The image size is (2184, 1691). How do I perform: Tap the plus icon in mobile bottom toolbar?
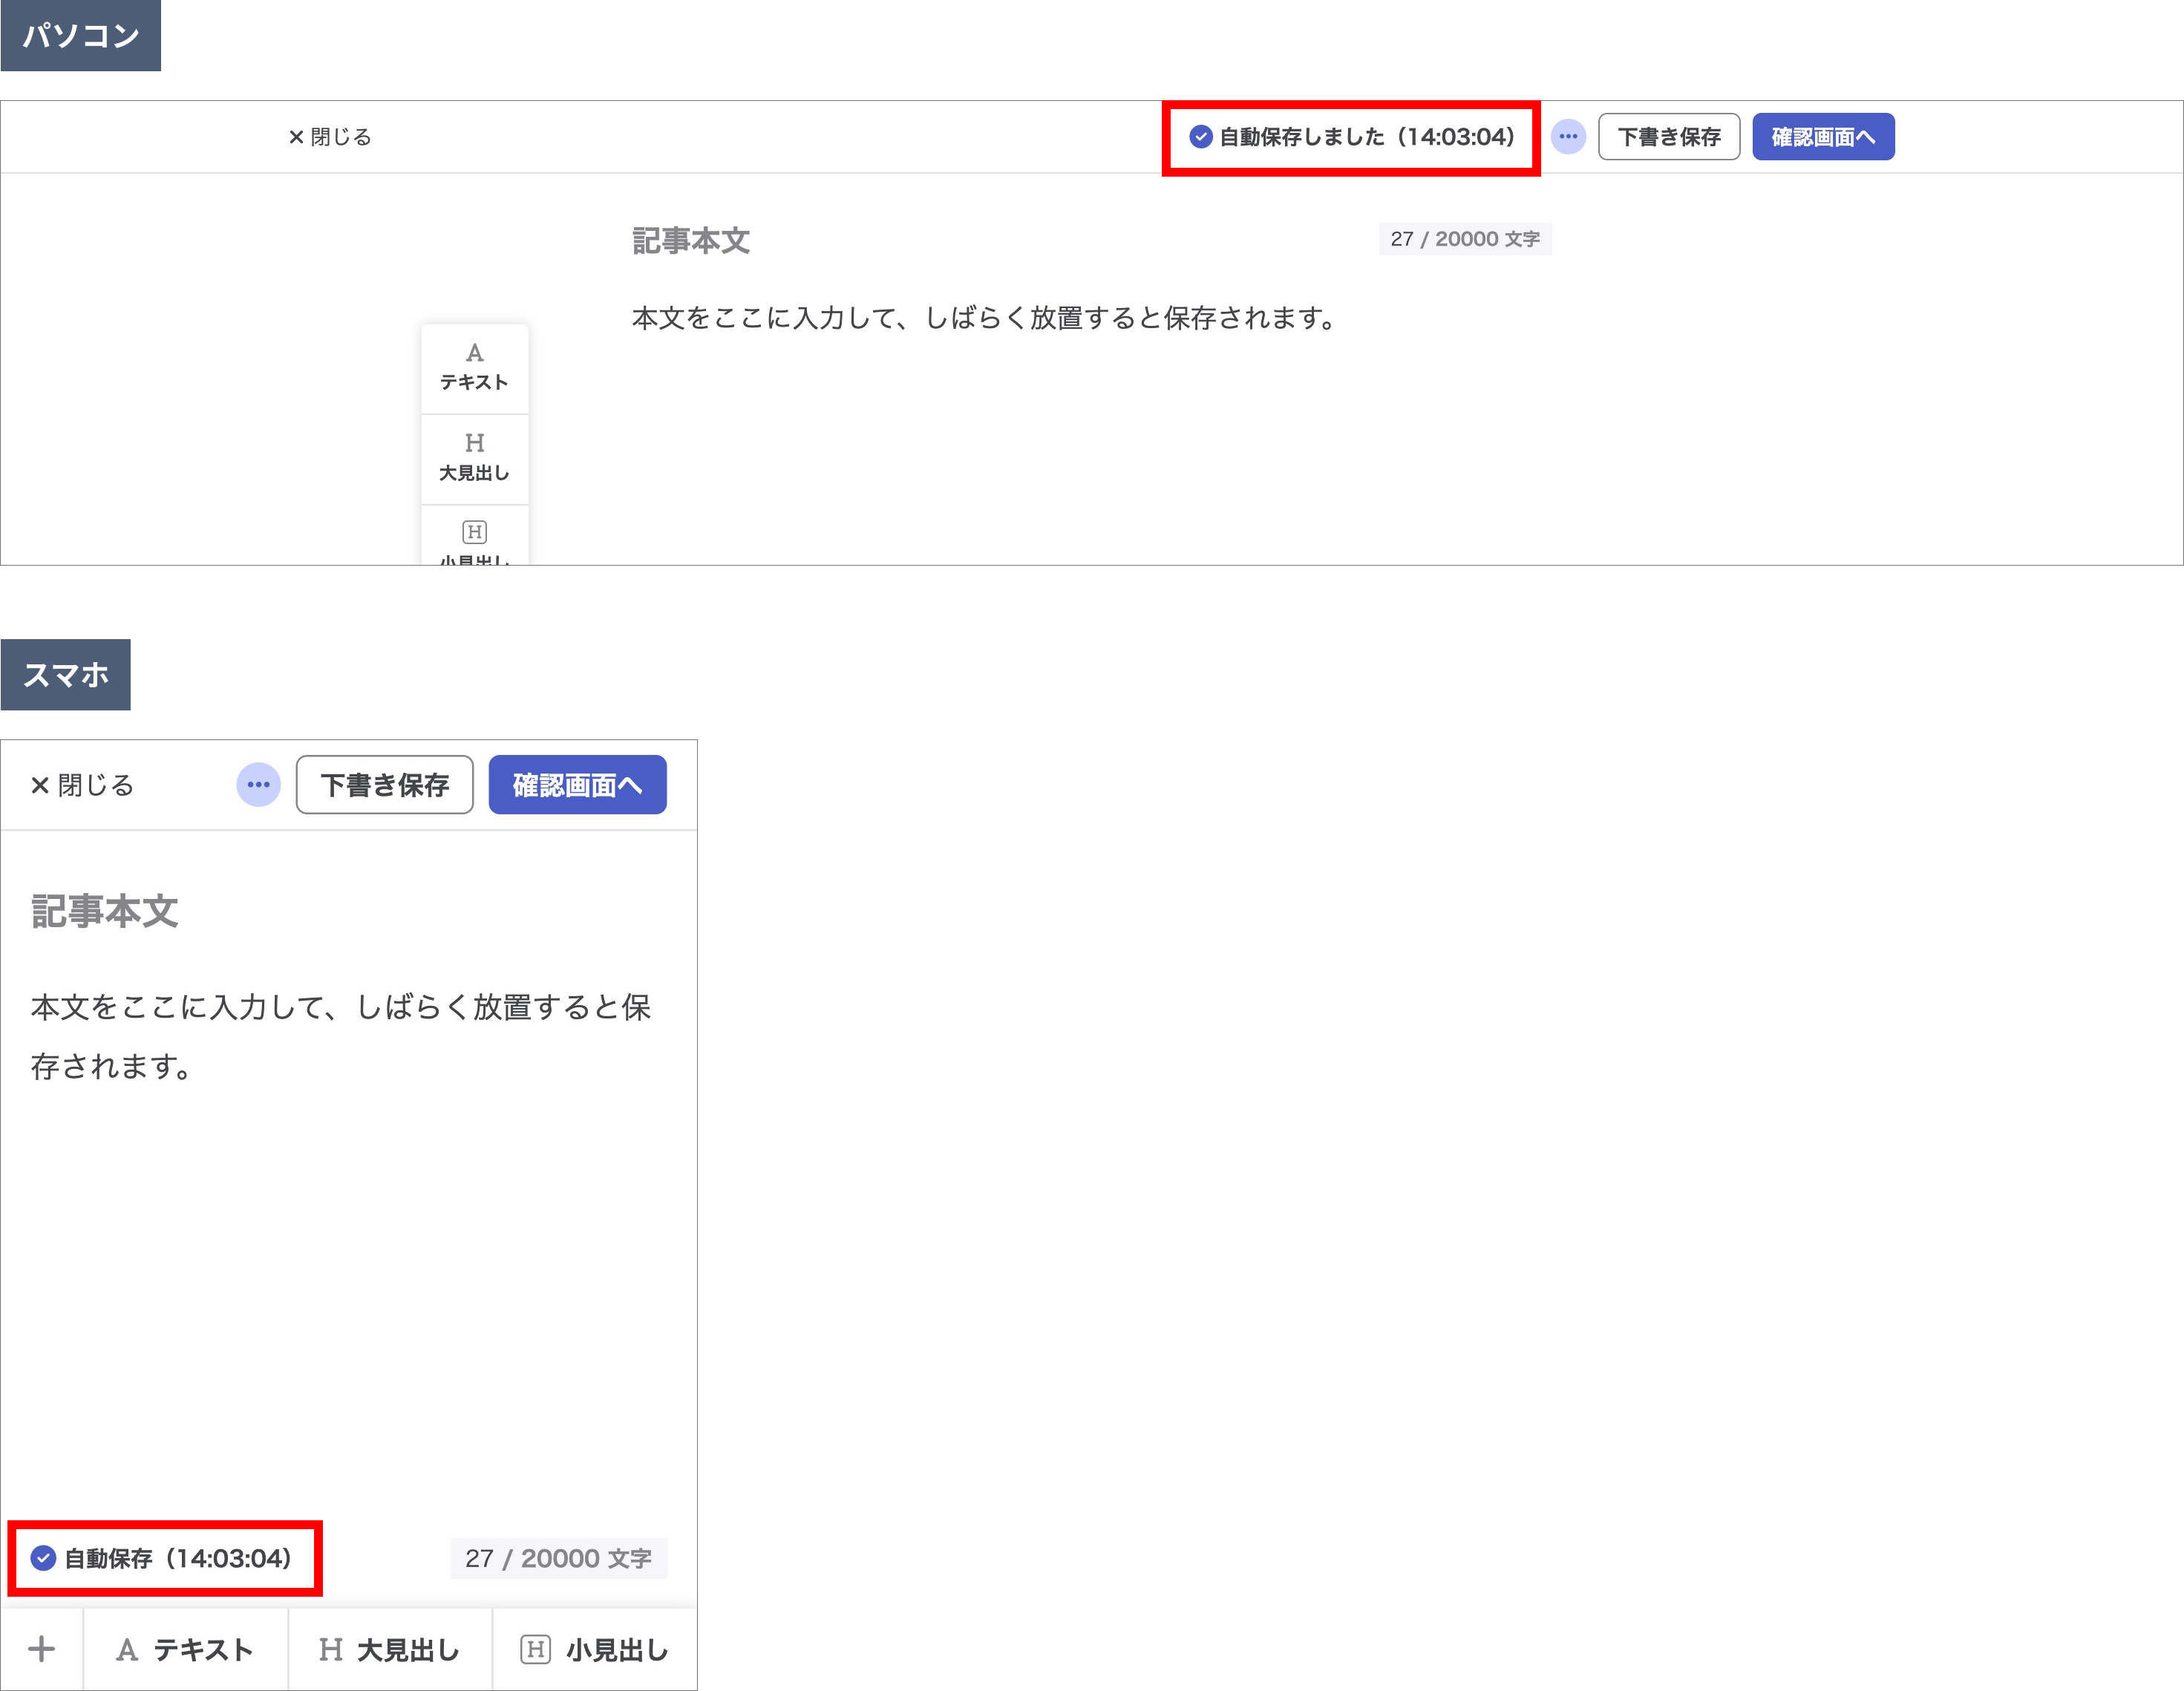[41, 1649]
